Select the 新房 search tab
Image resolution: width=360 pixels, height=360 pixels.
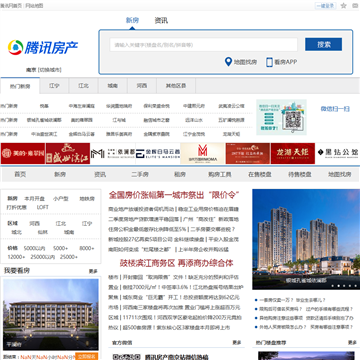point(132,20)
